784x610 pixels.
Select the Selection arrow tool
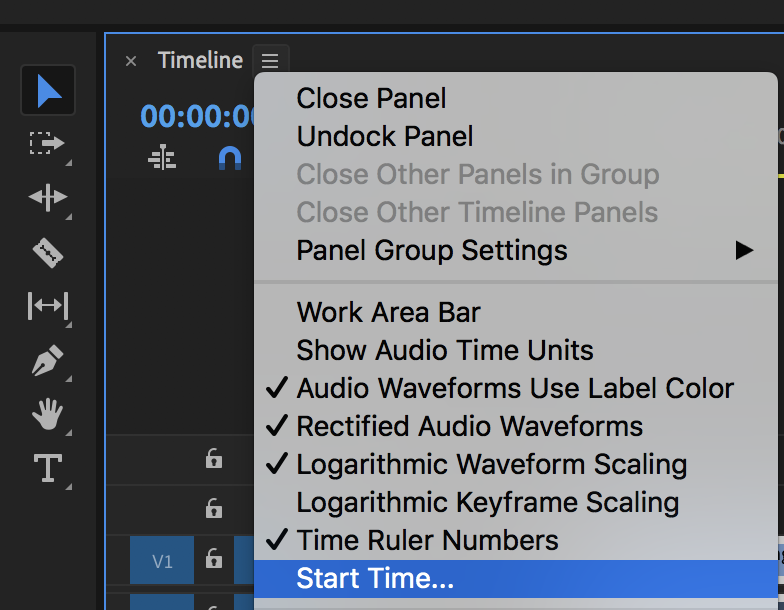click(x=48, y=90)
